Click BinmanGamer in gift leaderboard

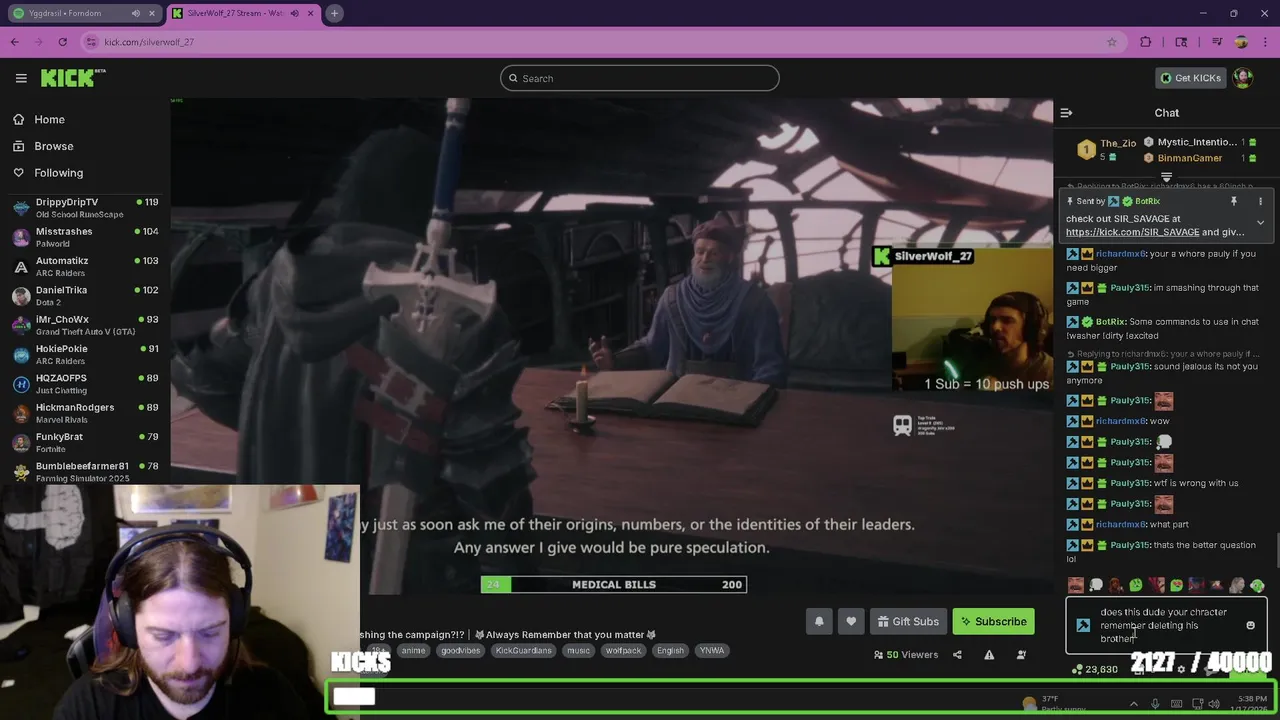coord(1190,158)
